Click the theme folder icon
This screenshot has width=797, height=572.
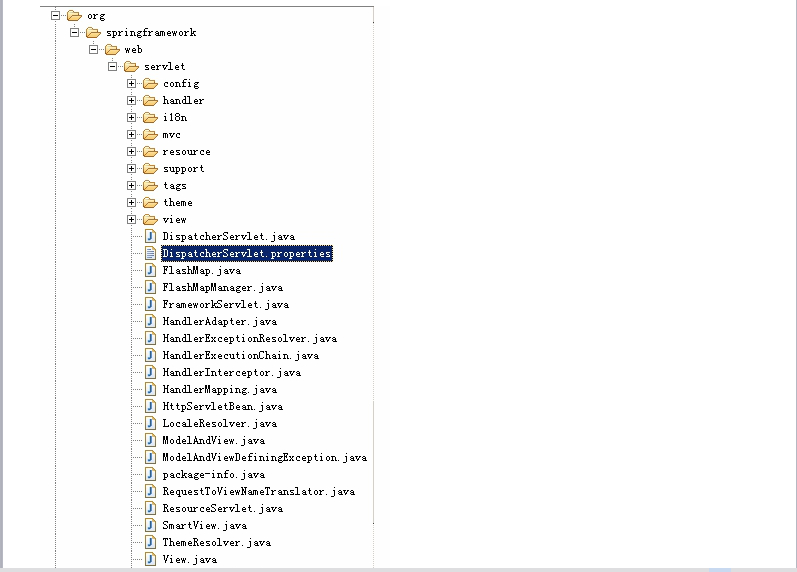150,202
